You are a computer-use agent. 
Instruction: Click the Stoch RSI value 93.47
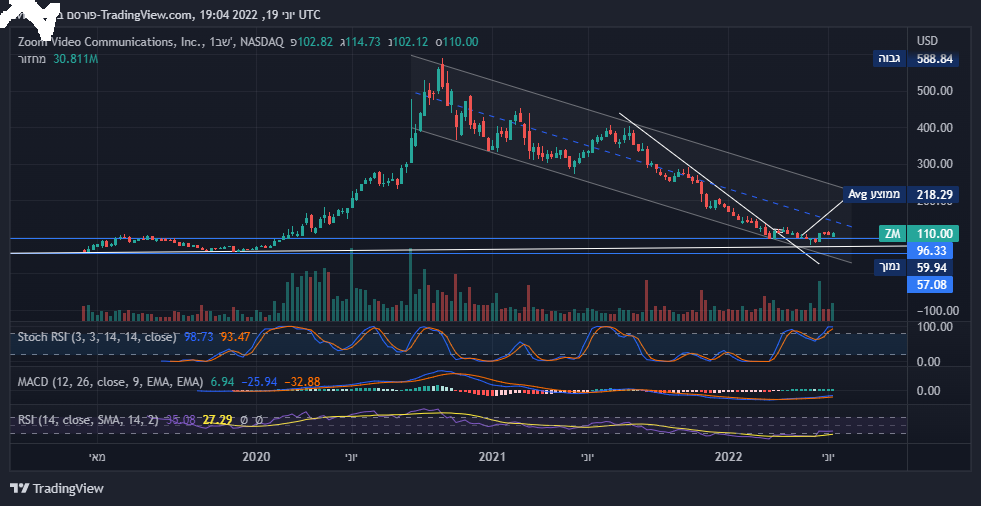point(235,337)
